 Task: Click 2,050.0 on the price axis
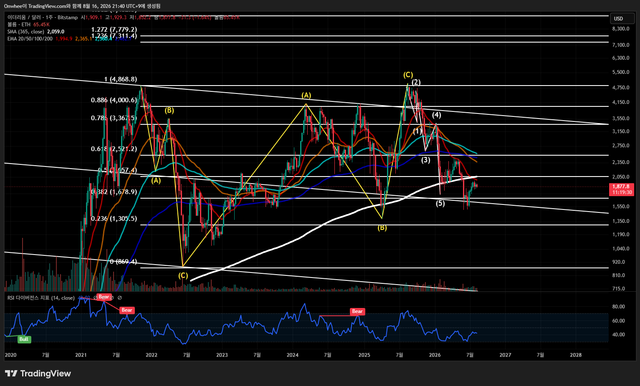tap(621, 177)
